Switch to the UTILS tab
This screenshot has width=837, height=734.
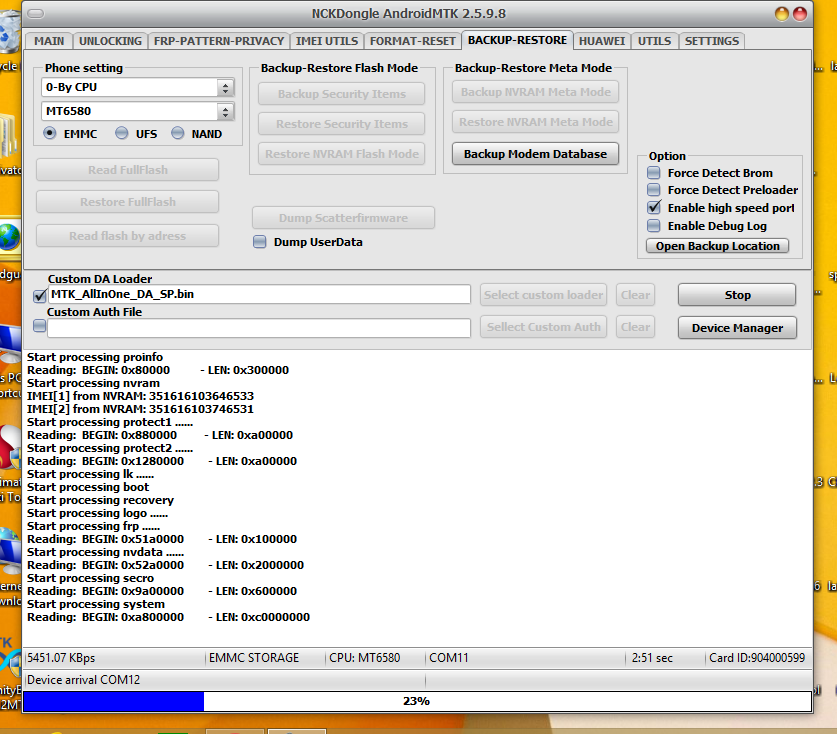coord(654,41)
